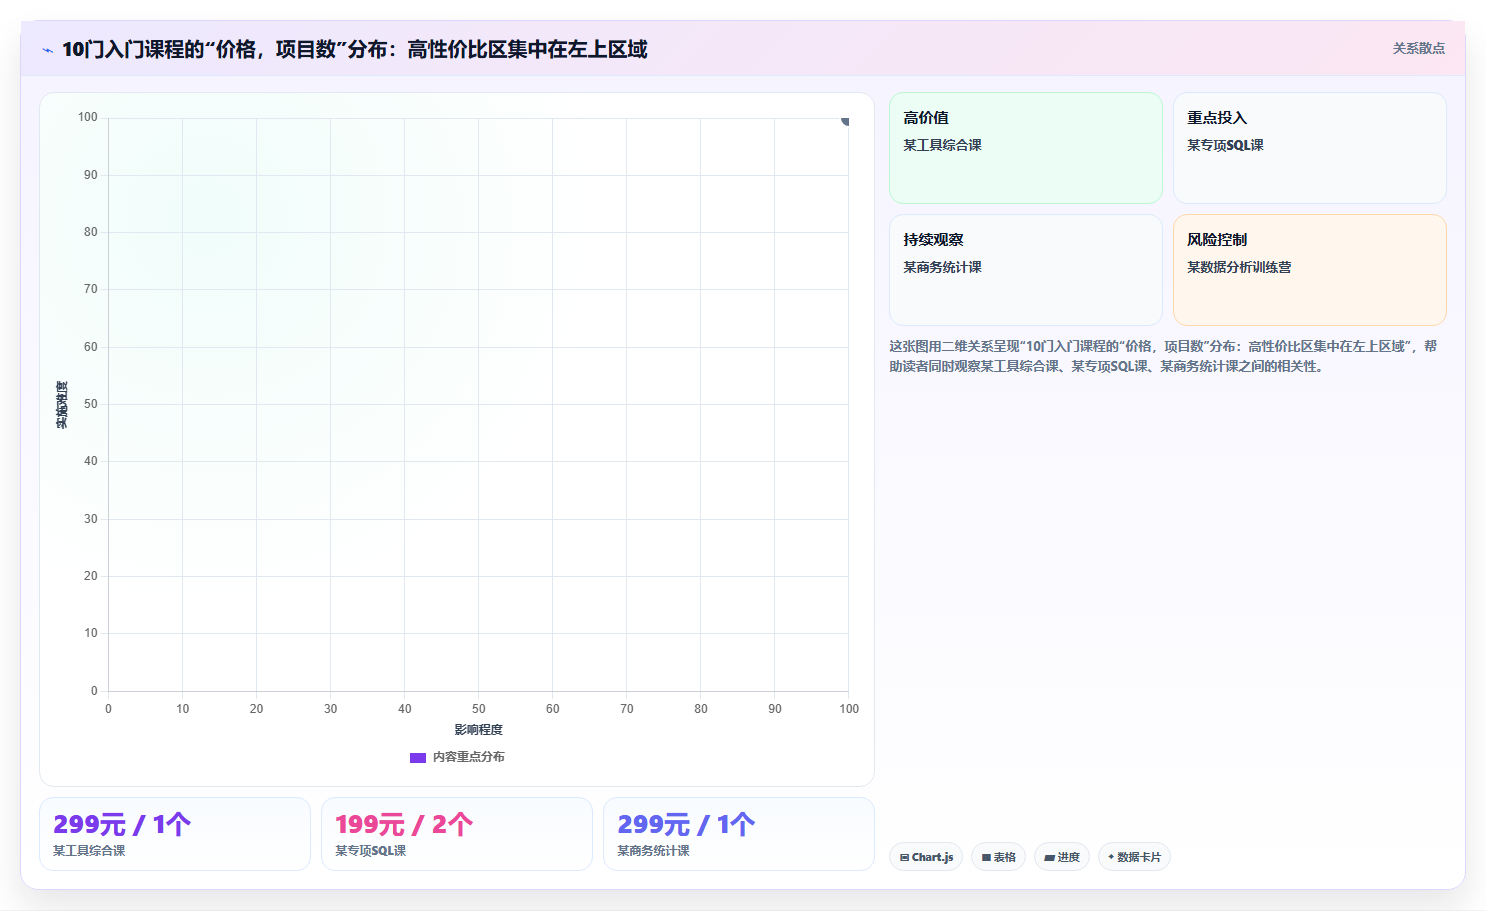Click the 某商务统计课 label under 持续观察
Viewport: 1486px width, 911px height.
click(x=942, y=267)
